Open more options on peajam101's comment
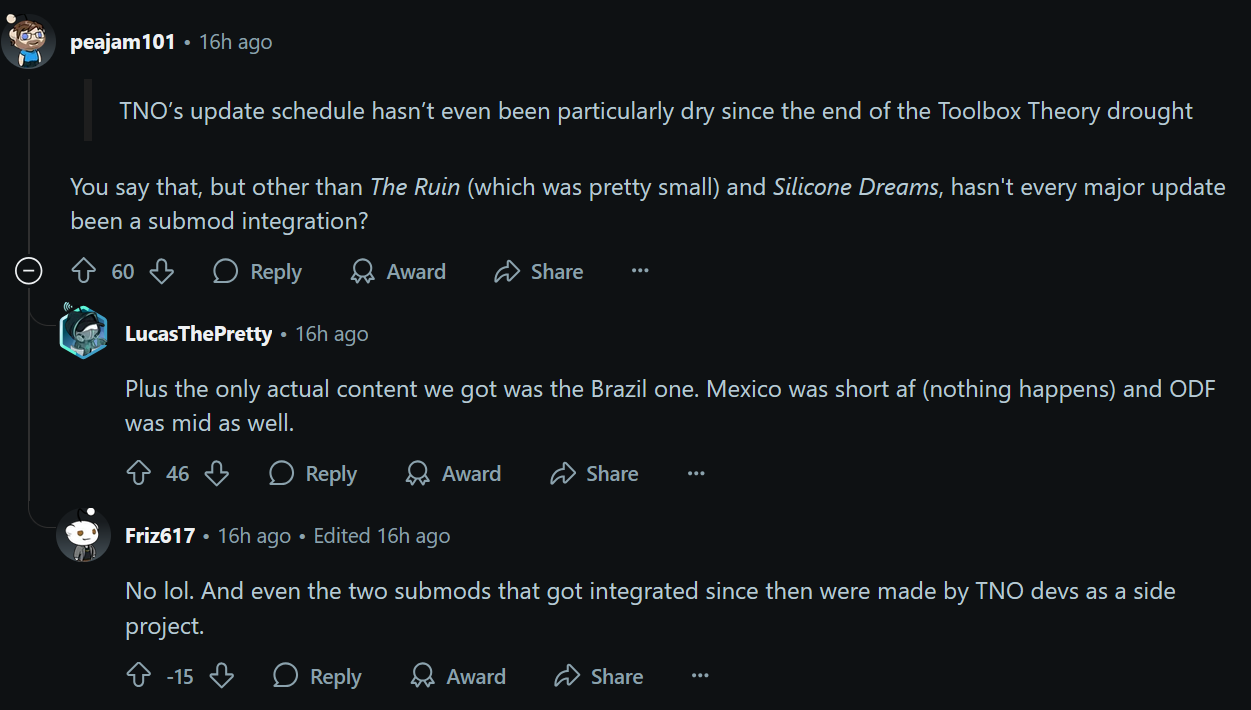 point(640,271)
